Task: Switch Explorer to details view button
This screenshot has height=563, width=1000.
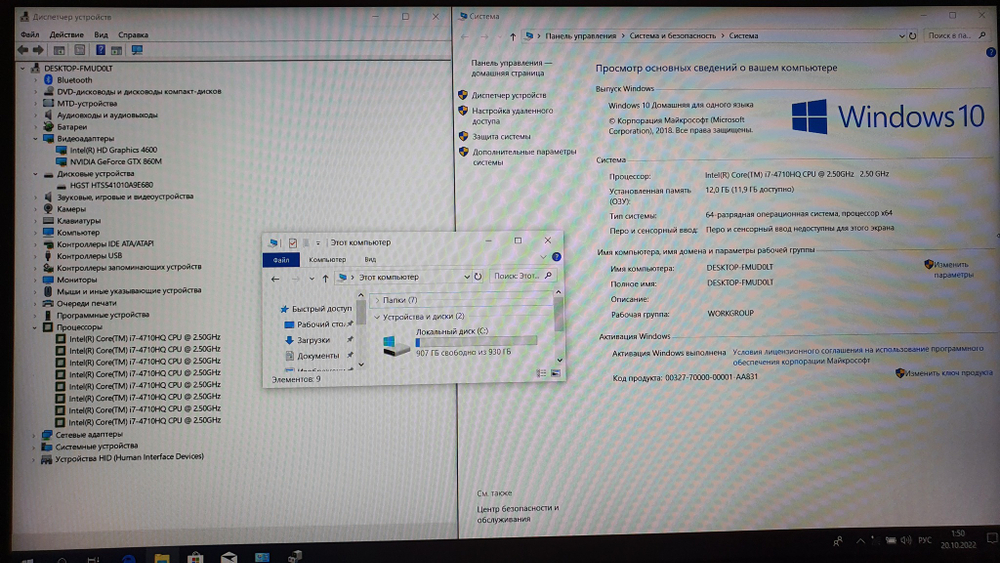Action: 541,373
